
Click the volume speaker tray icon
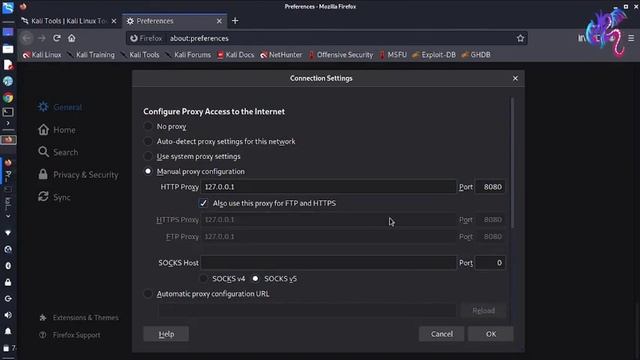[x=8, y=315]
